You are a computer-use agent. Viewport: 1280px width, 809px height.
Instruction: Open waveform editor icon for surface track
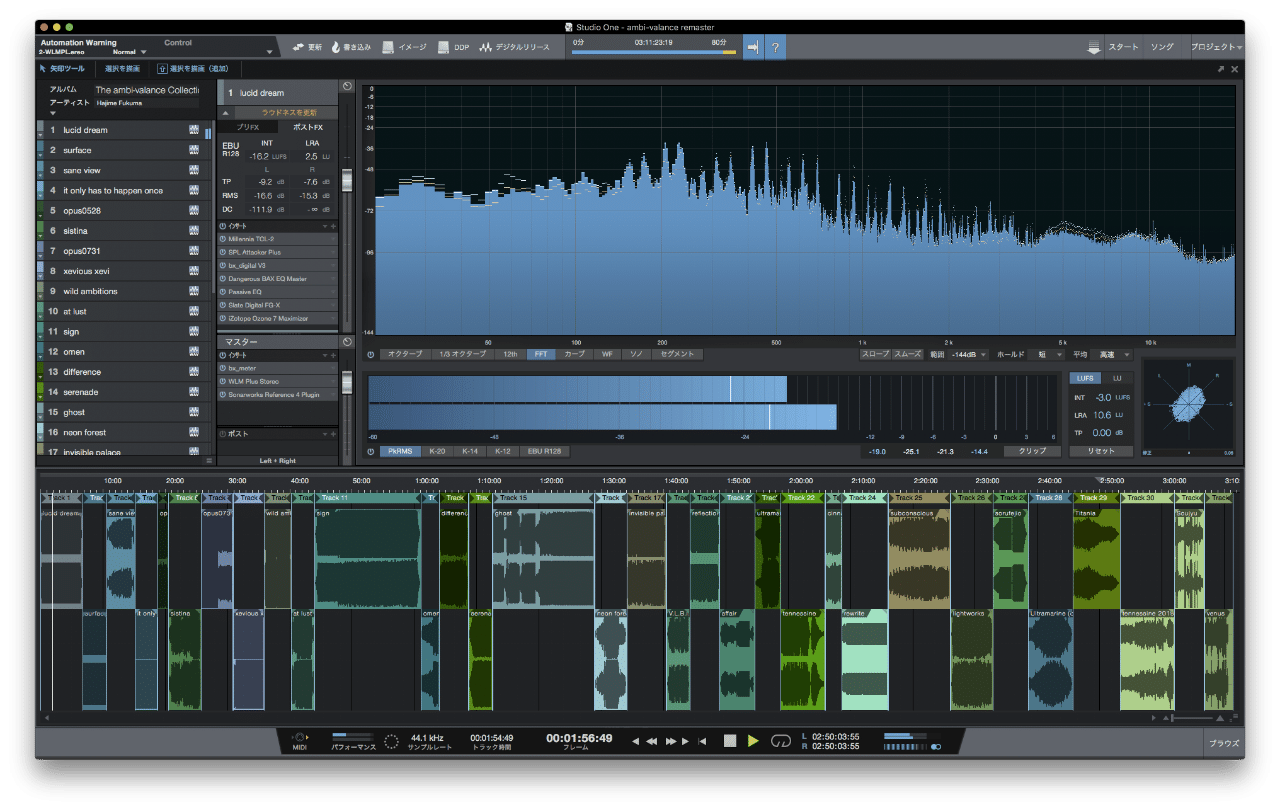pos(194,150)
